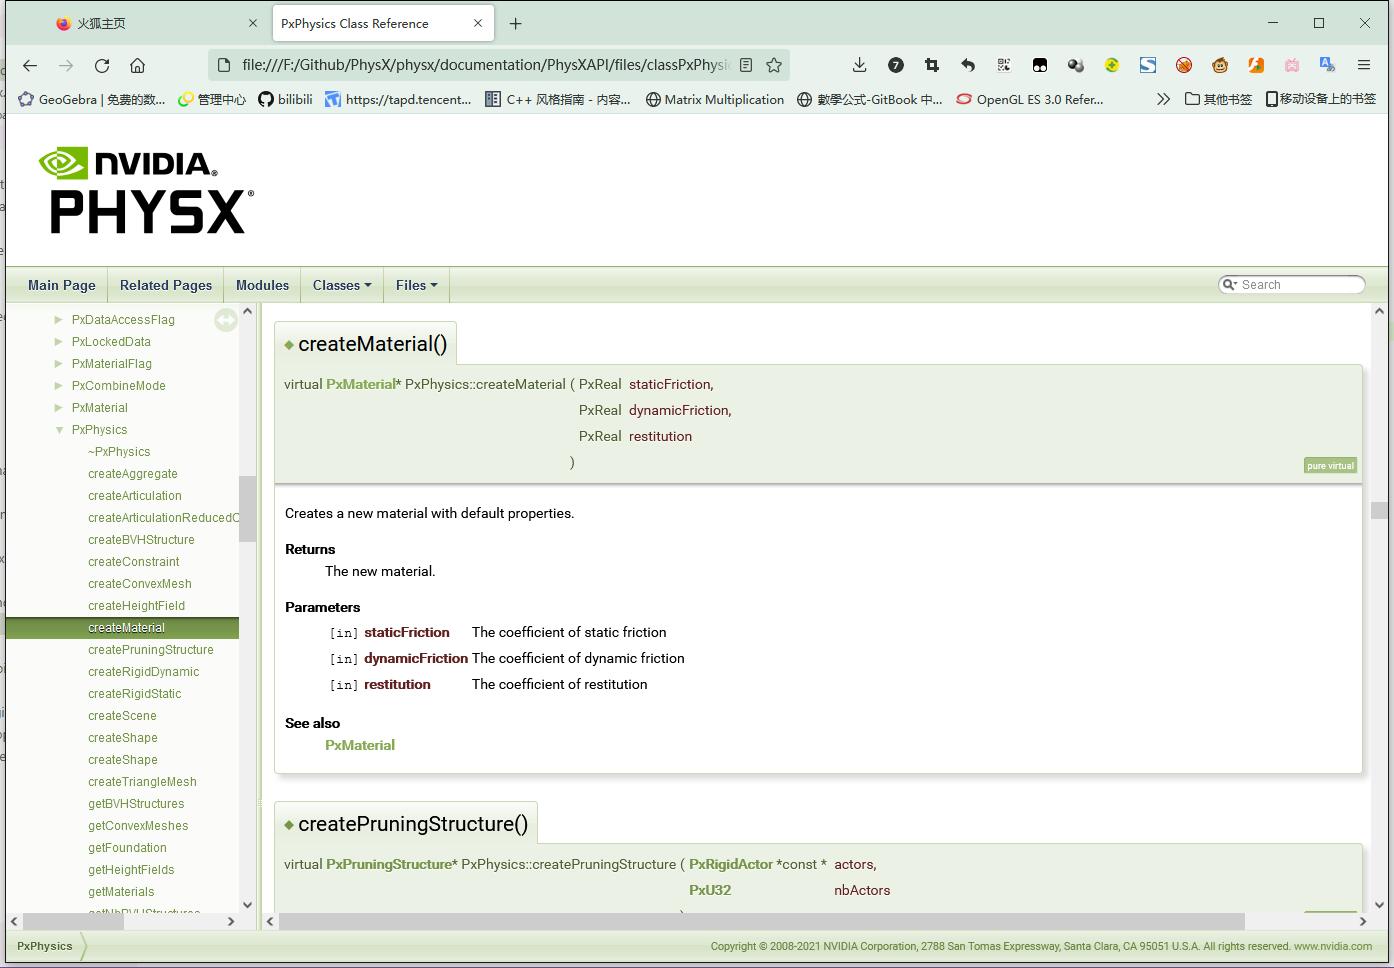
Task: Click the blue S extension icon
Action: 1148,65
